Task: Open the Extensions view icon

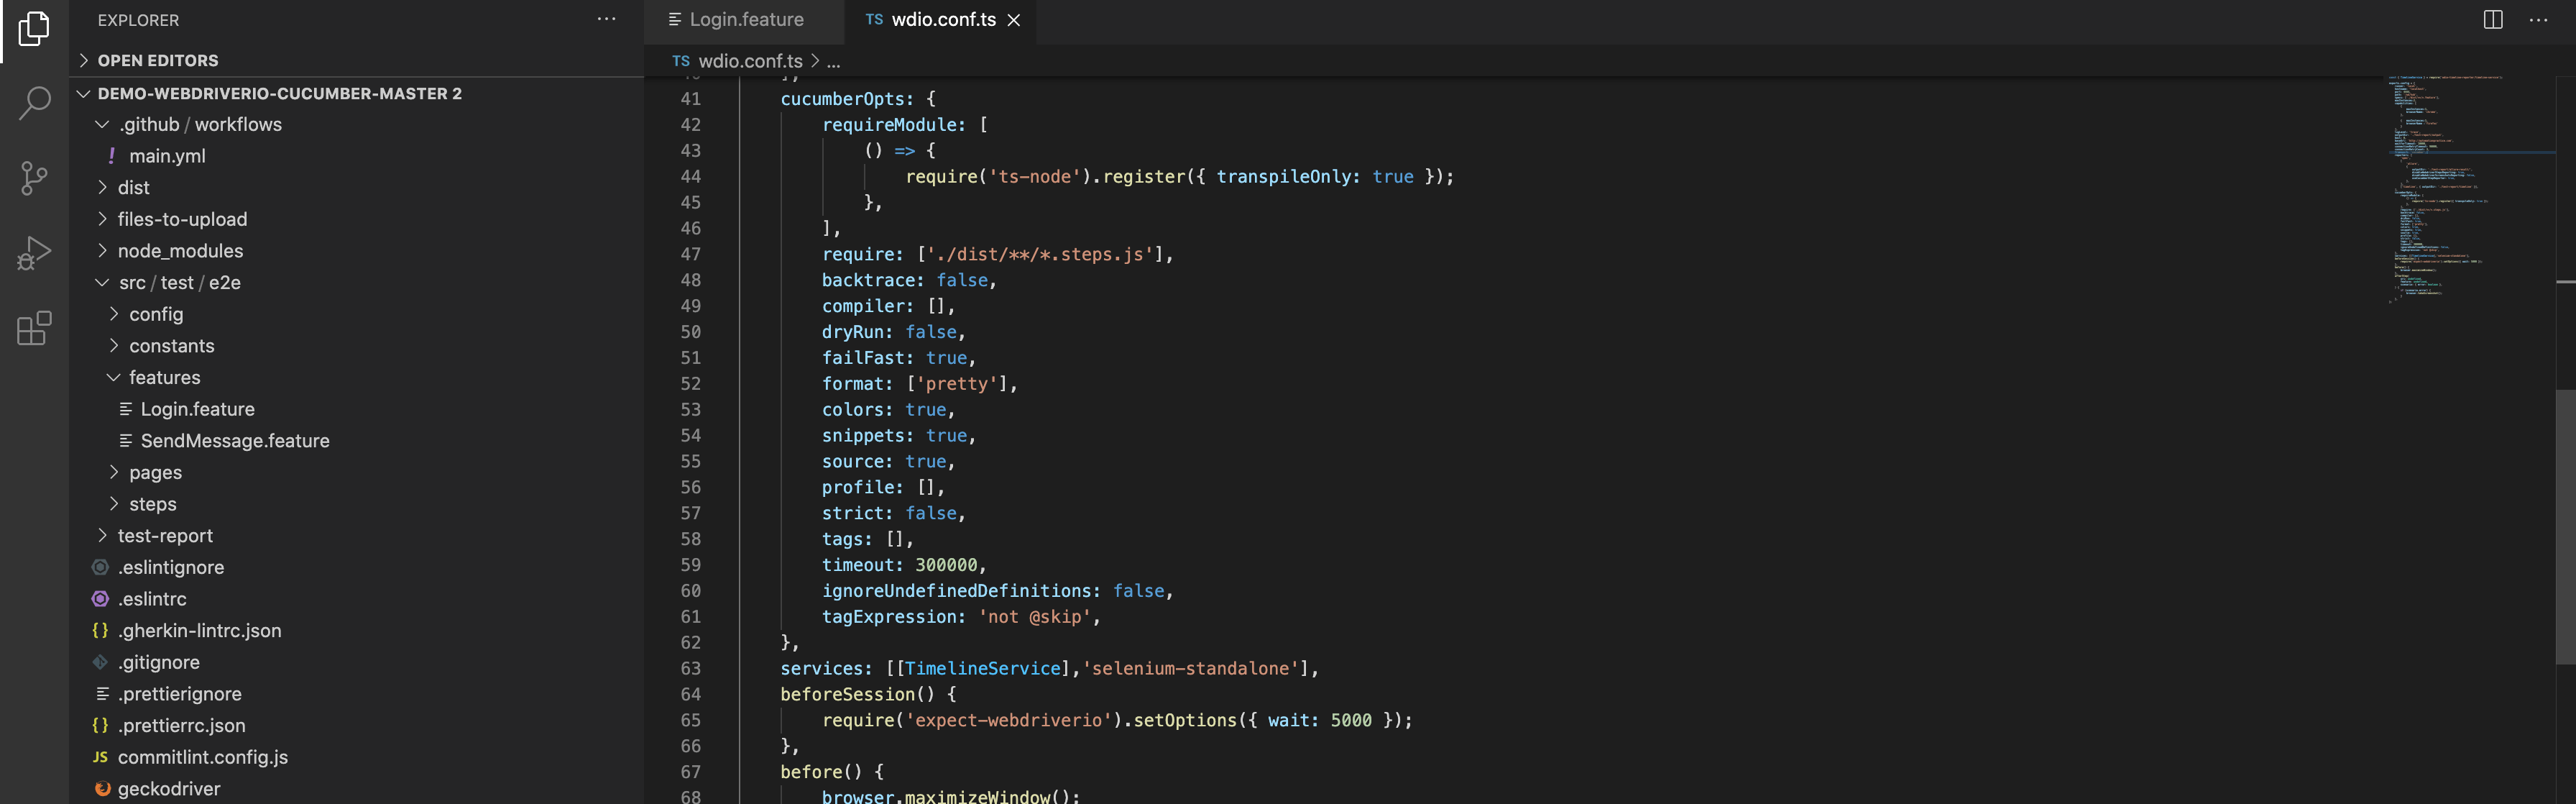Action: [34, 328]
